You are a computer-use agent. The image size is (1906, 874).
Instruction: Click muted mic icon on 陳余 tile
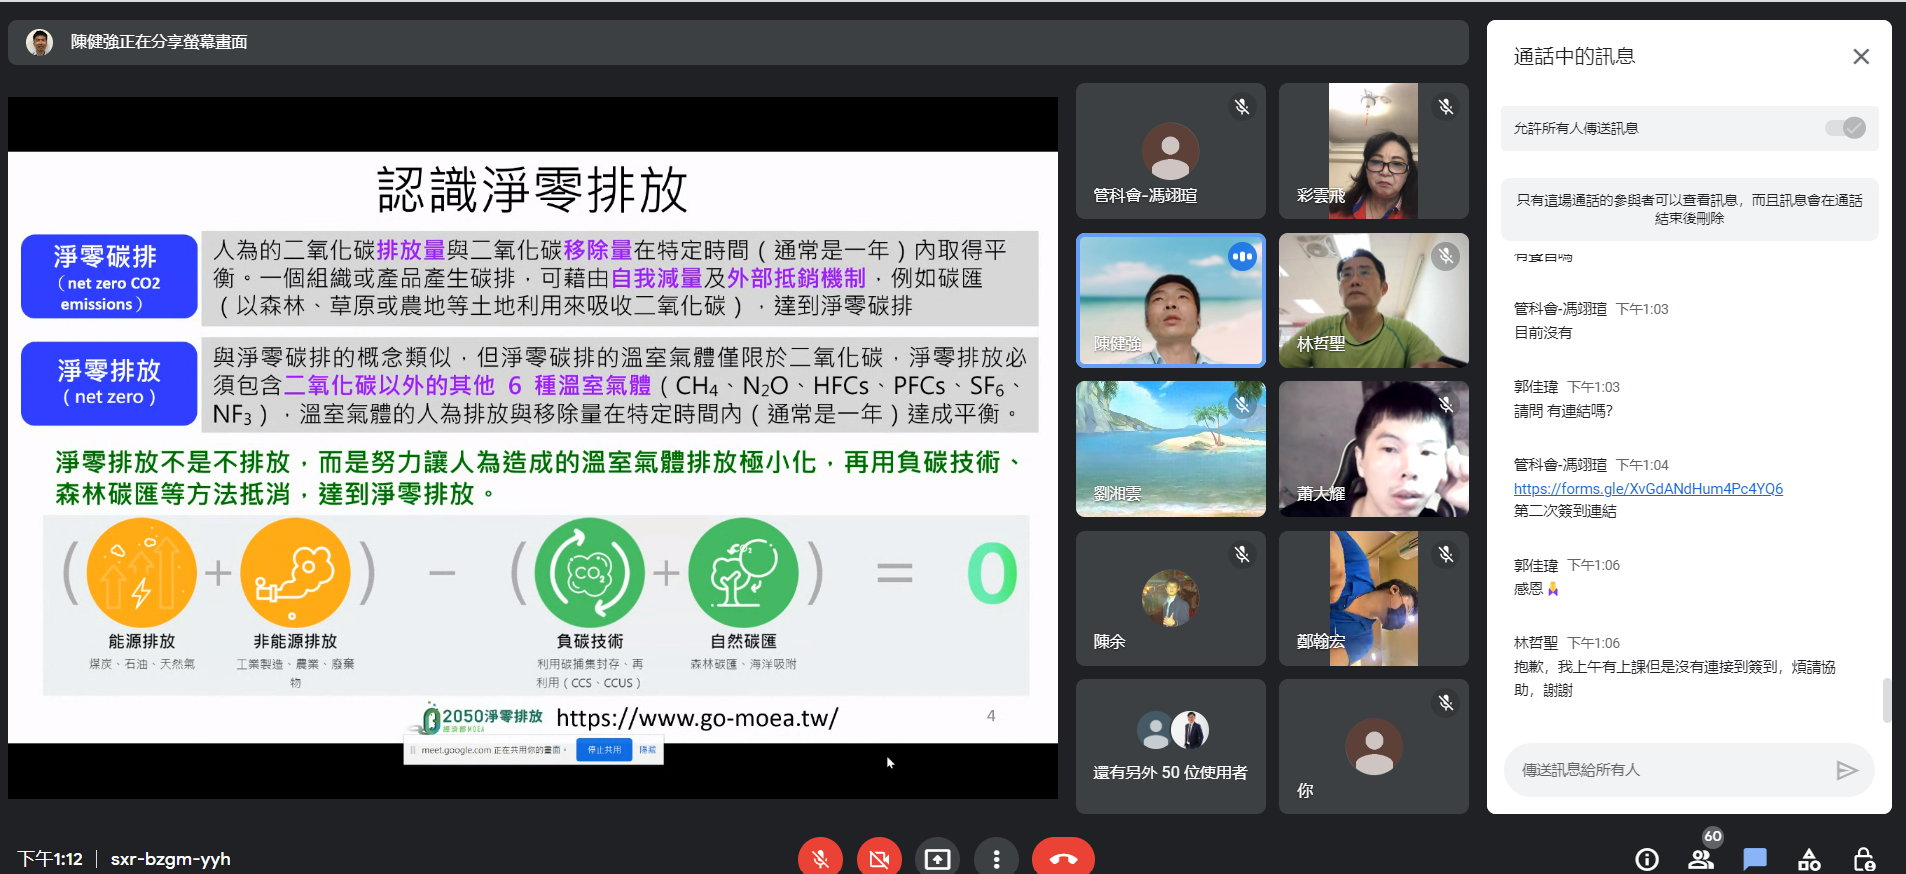tap(1242, 554)
